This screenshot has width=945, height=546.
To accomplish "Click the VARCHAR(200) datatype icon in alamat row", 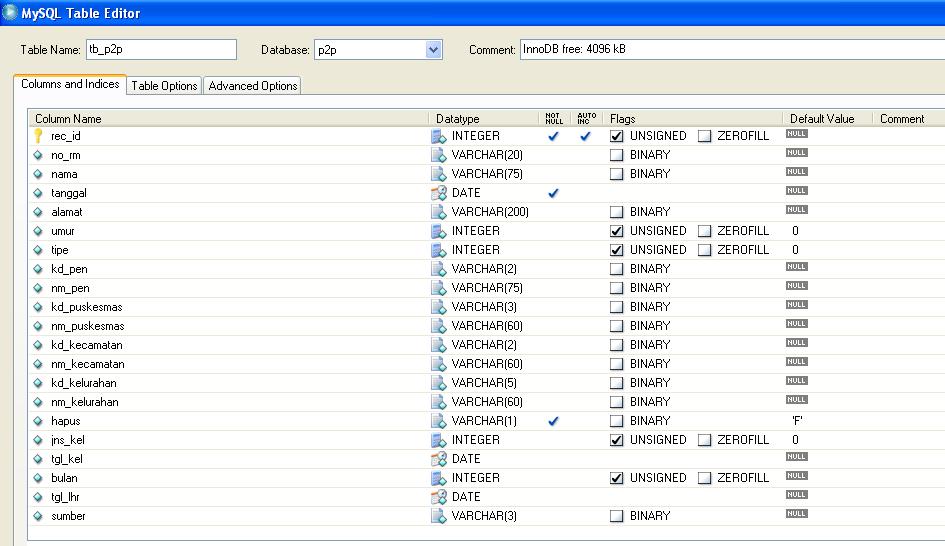I will pos(439,212).
